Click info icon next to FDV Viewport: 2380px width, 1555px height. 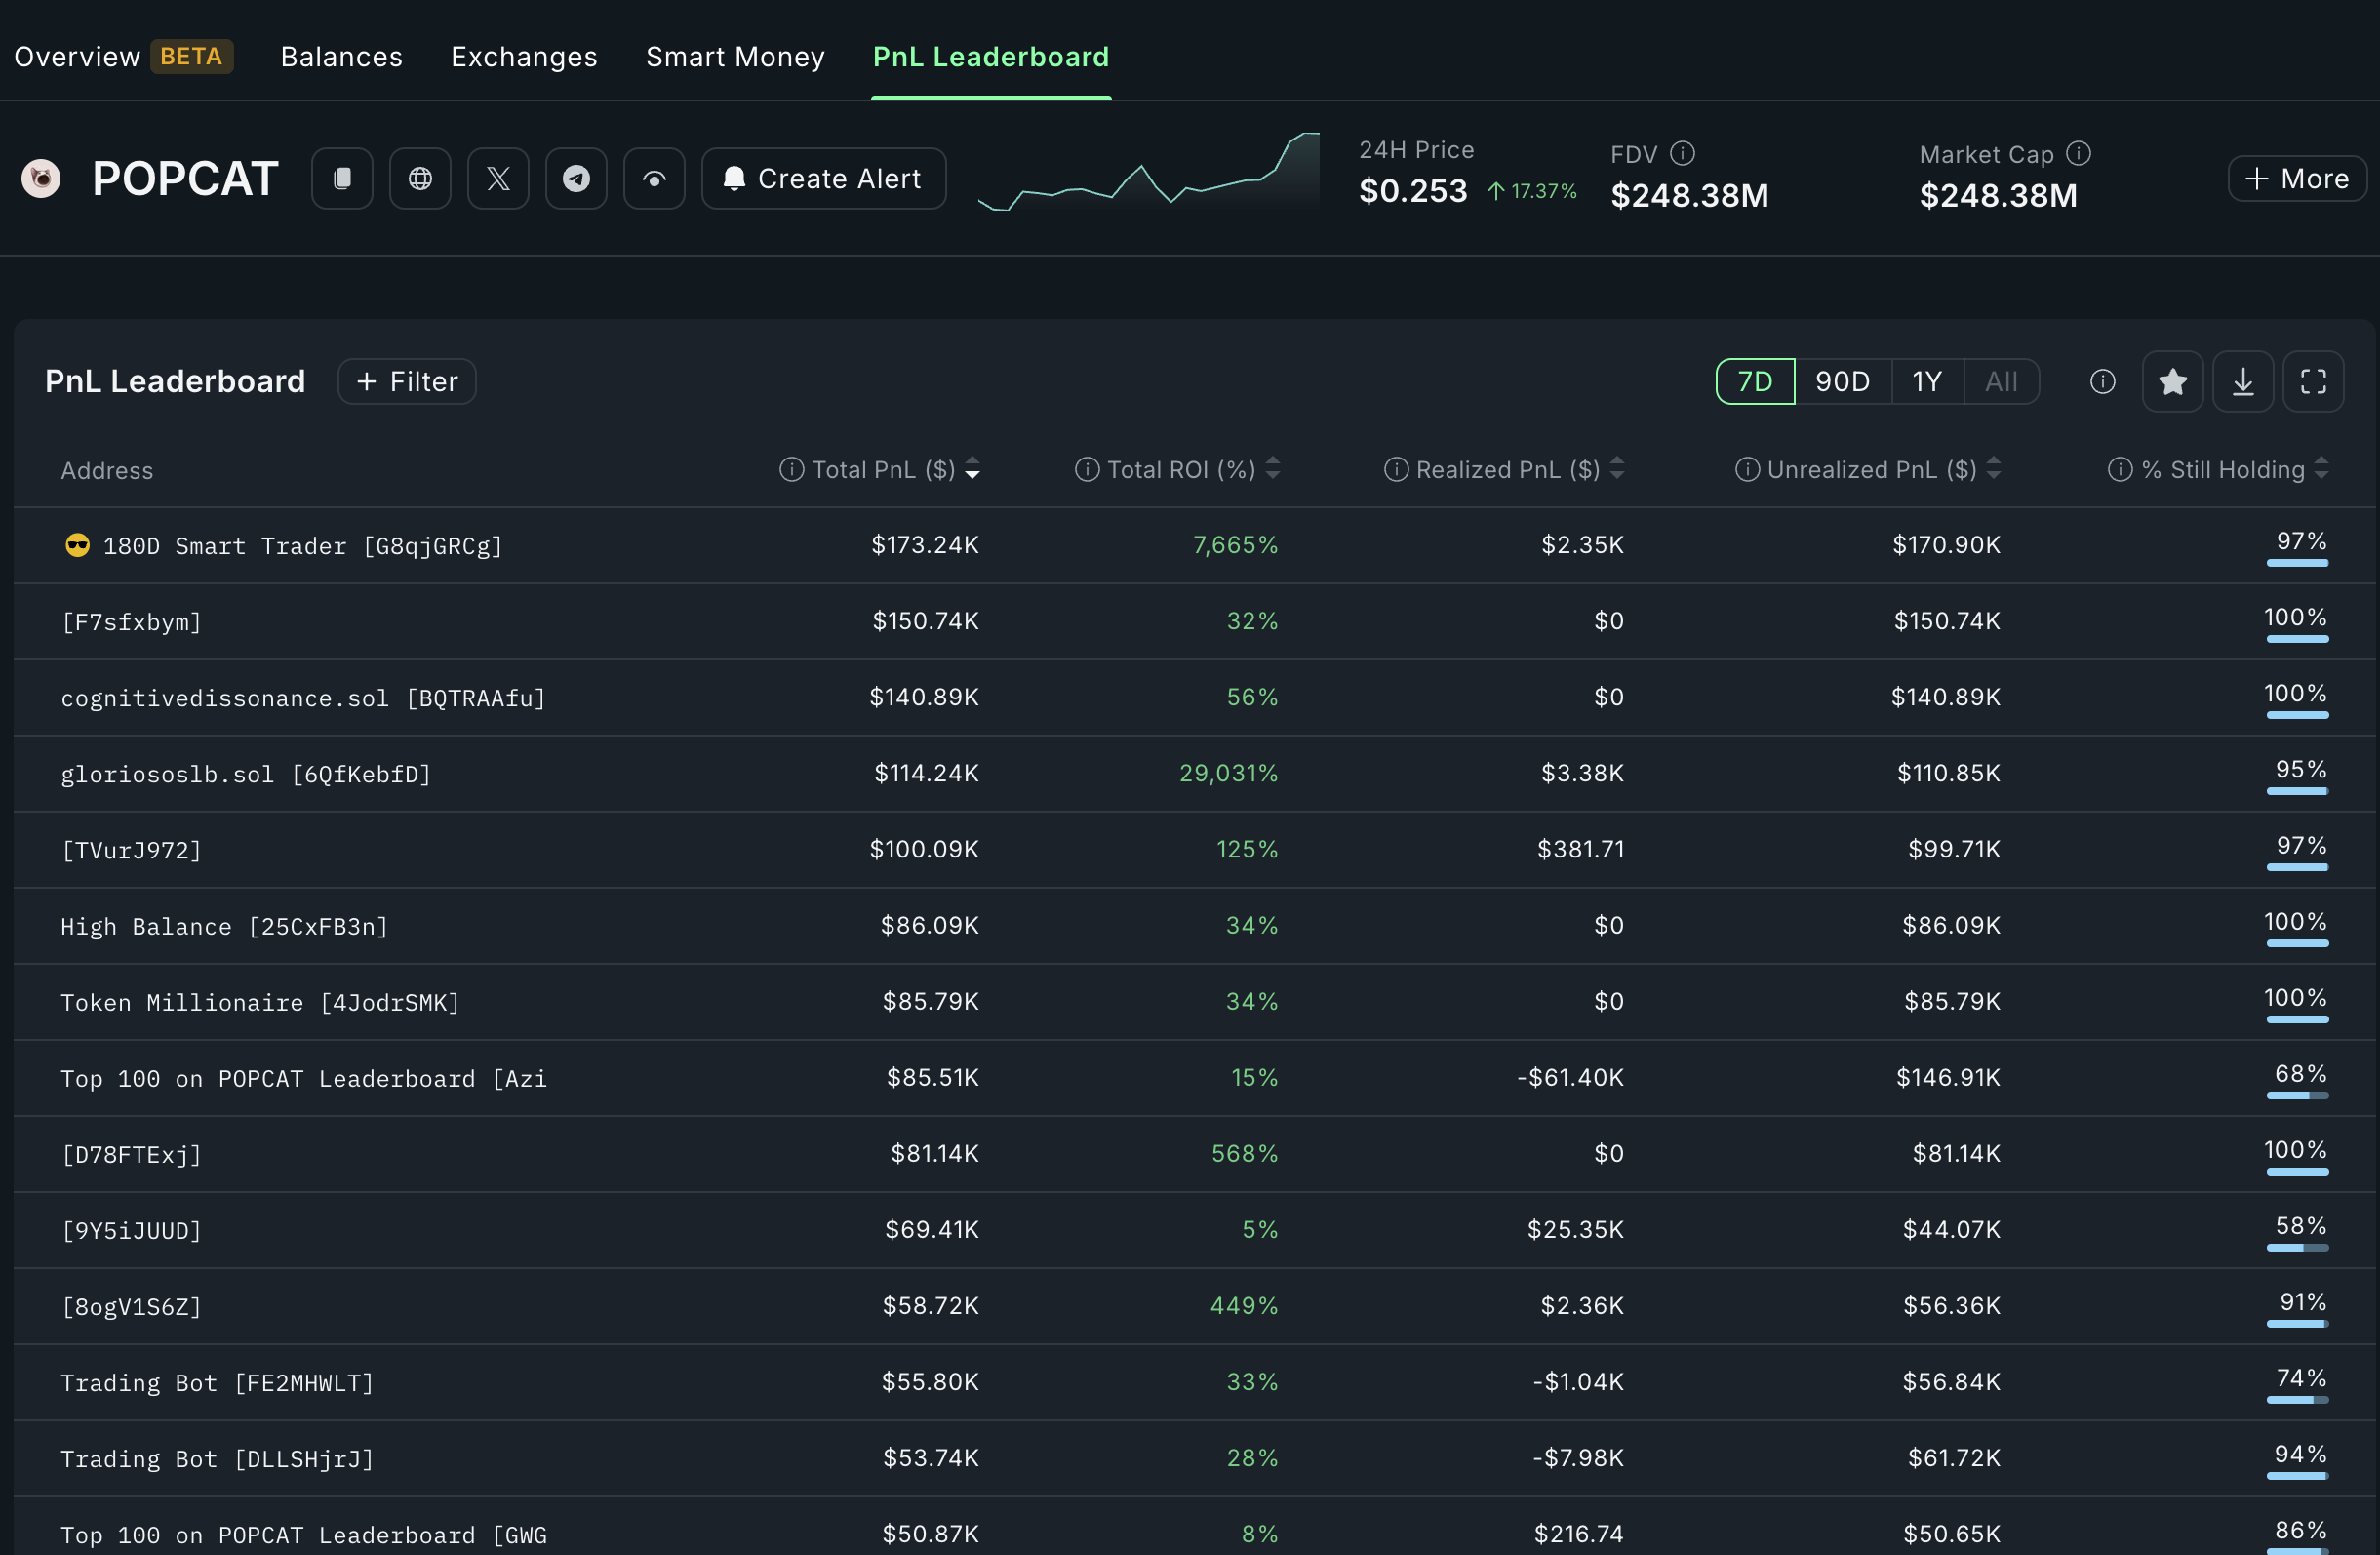tap(1683, 153)
